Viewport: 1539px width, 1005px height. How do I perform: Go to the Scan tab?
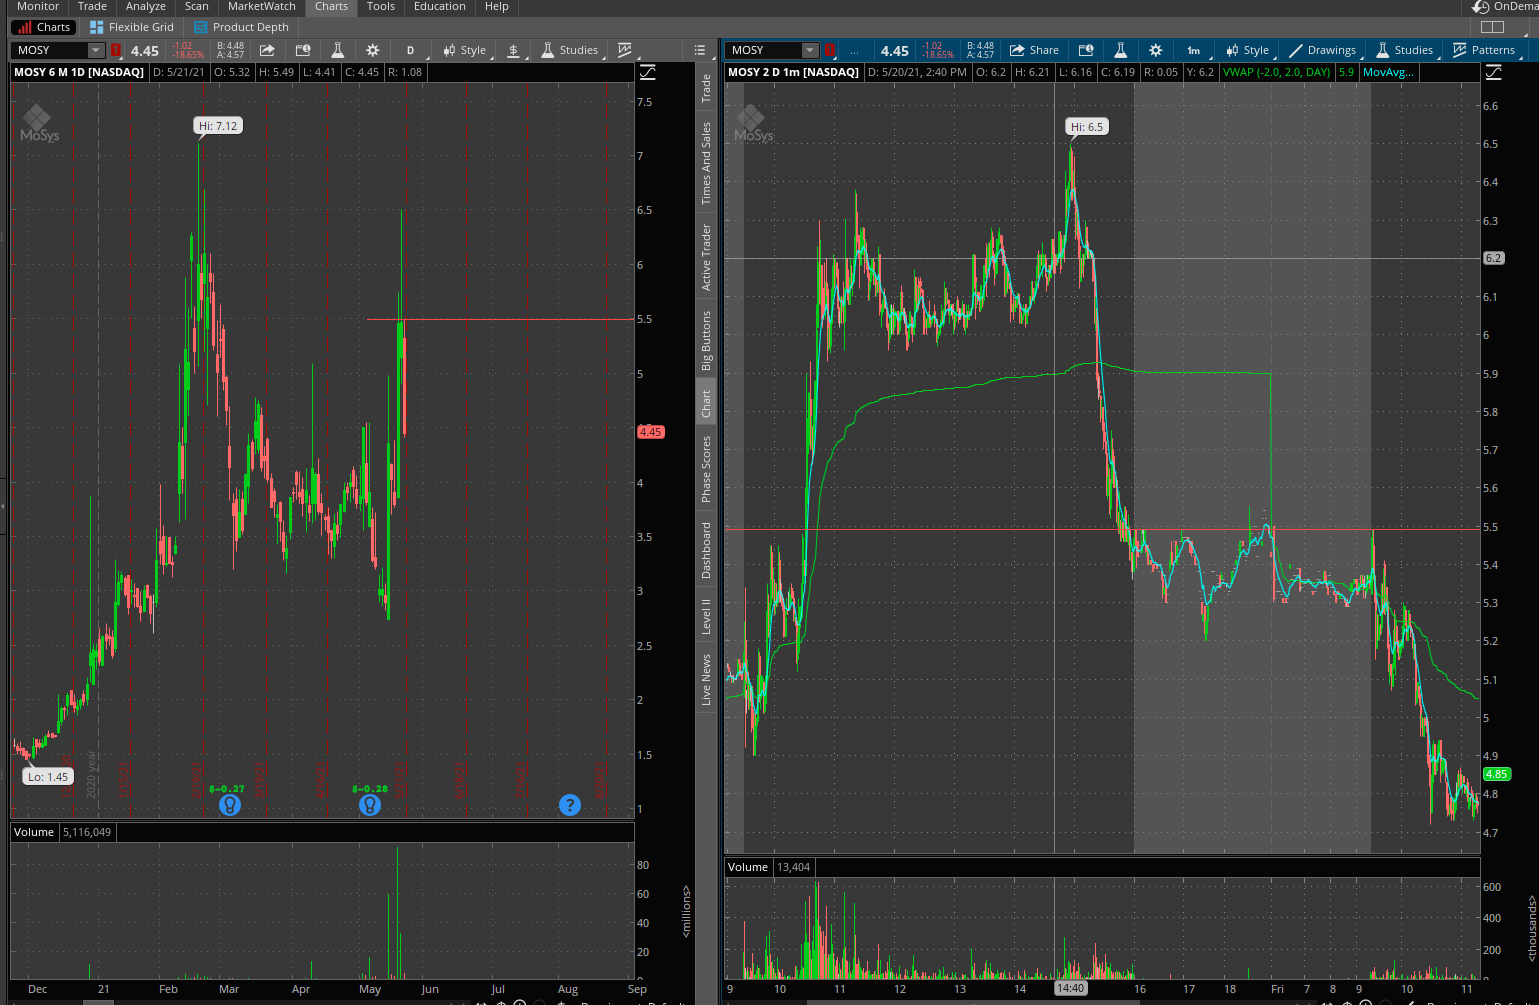point(197,6)
